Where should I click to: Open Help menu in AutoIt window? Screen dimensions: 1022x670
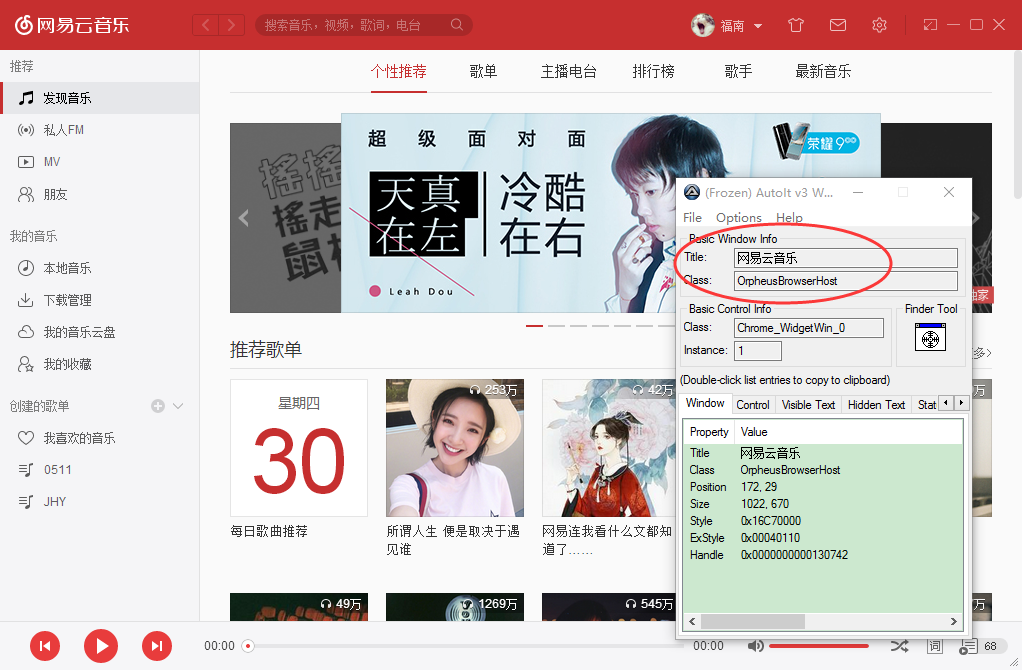[789, 218]
